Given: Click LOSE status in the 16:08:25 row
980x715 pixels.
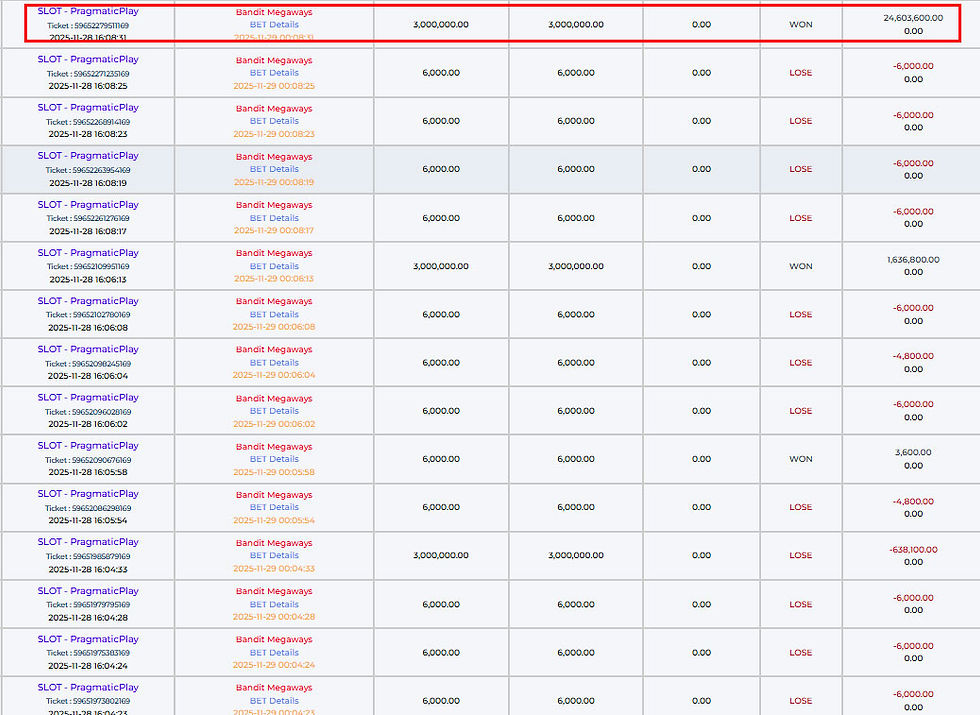Looking at the screenshot, I should click(x=801, y=72).
